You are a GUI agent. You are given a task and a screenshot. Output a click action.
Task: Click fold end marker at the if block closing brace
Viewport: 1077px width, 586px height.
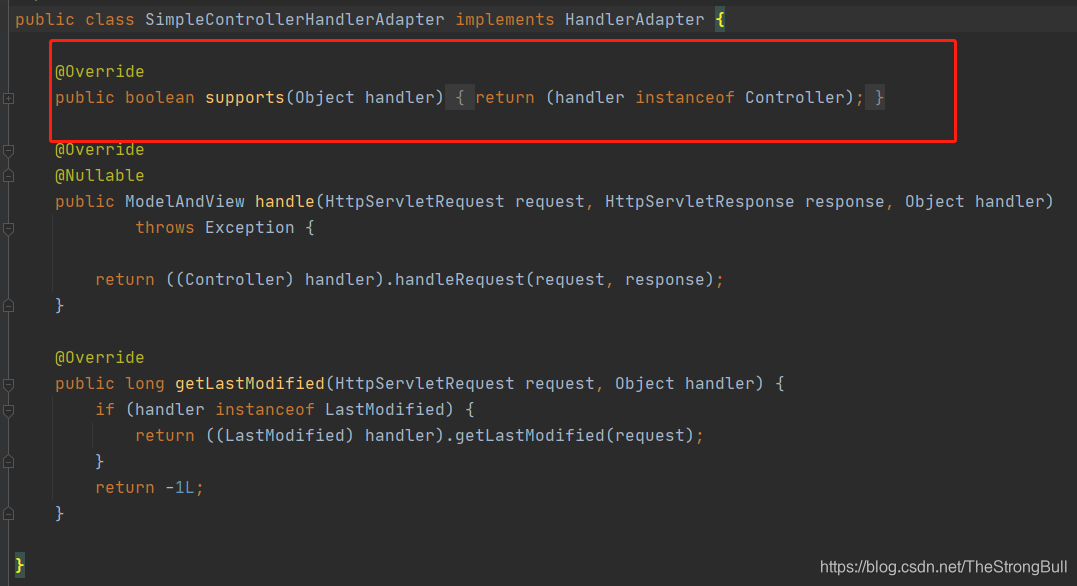point(8,462)
